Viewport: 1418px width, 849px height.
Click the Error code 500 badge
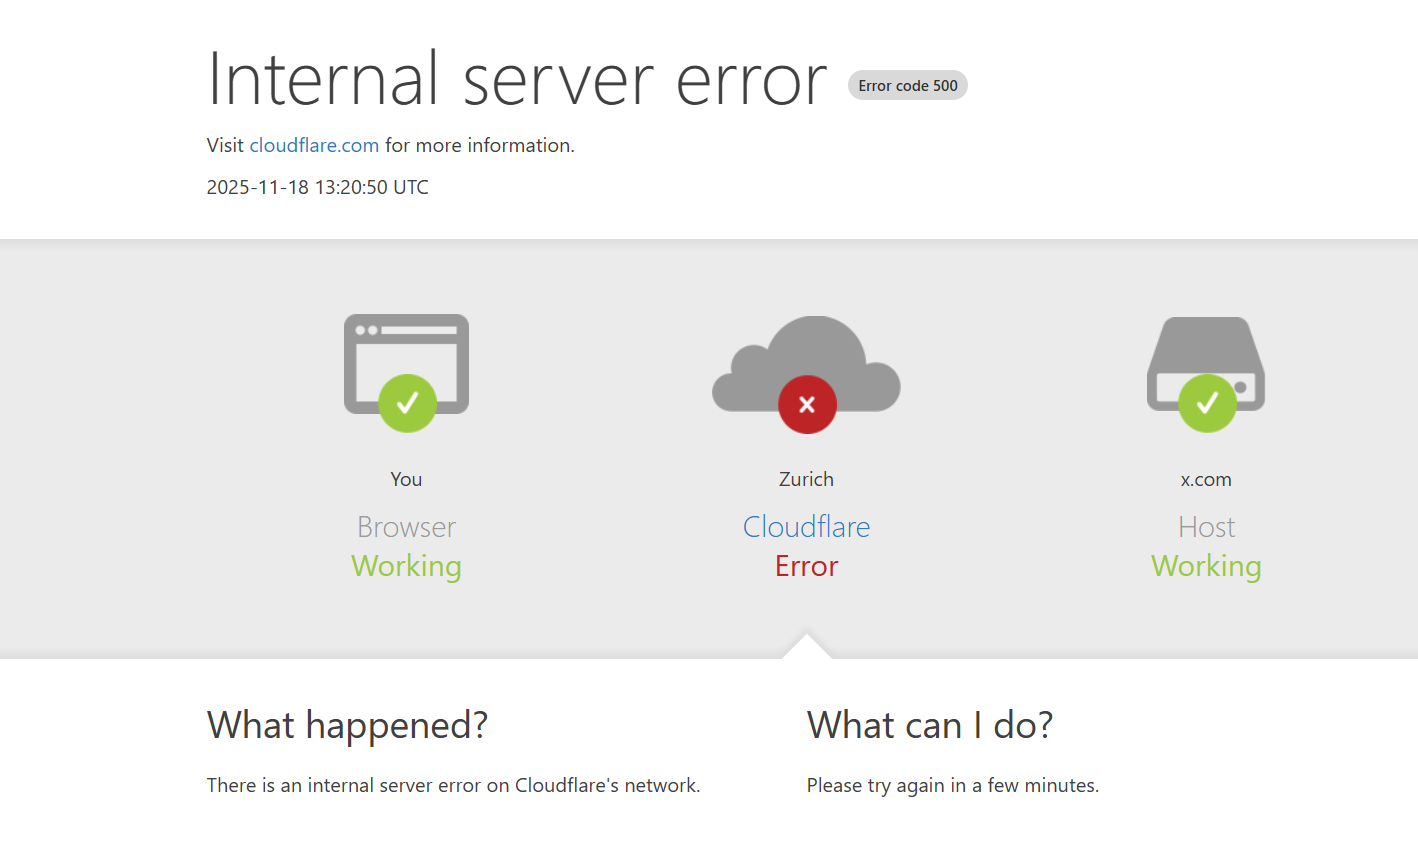[x=907, y=86]
